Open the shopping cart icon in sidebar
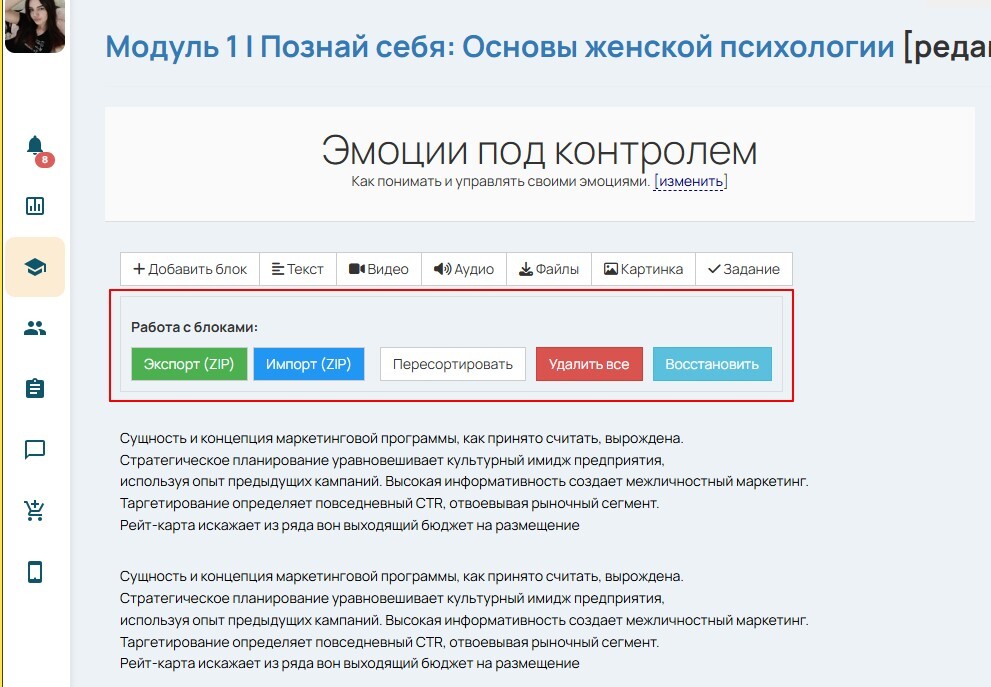Screen dimensions: 991x687 coord(36,511)
